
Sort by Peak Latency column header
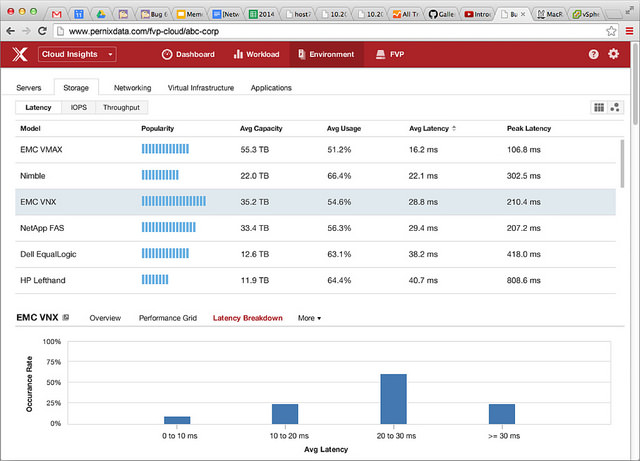[x=529, y=128]
